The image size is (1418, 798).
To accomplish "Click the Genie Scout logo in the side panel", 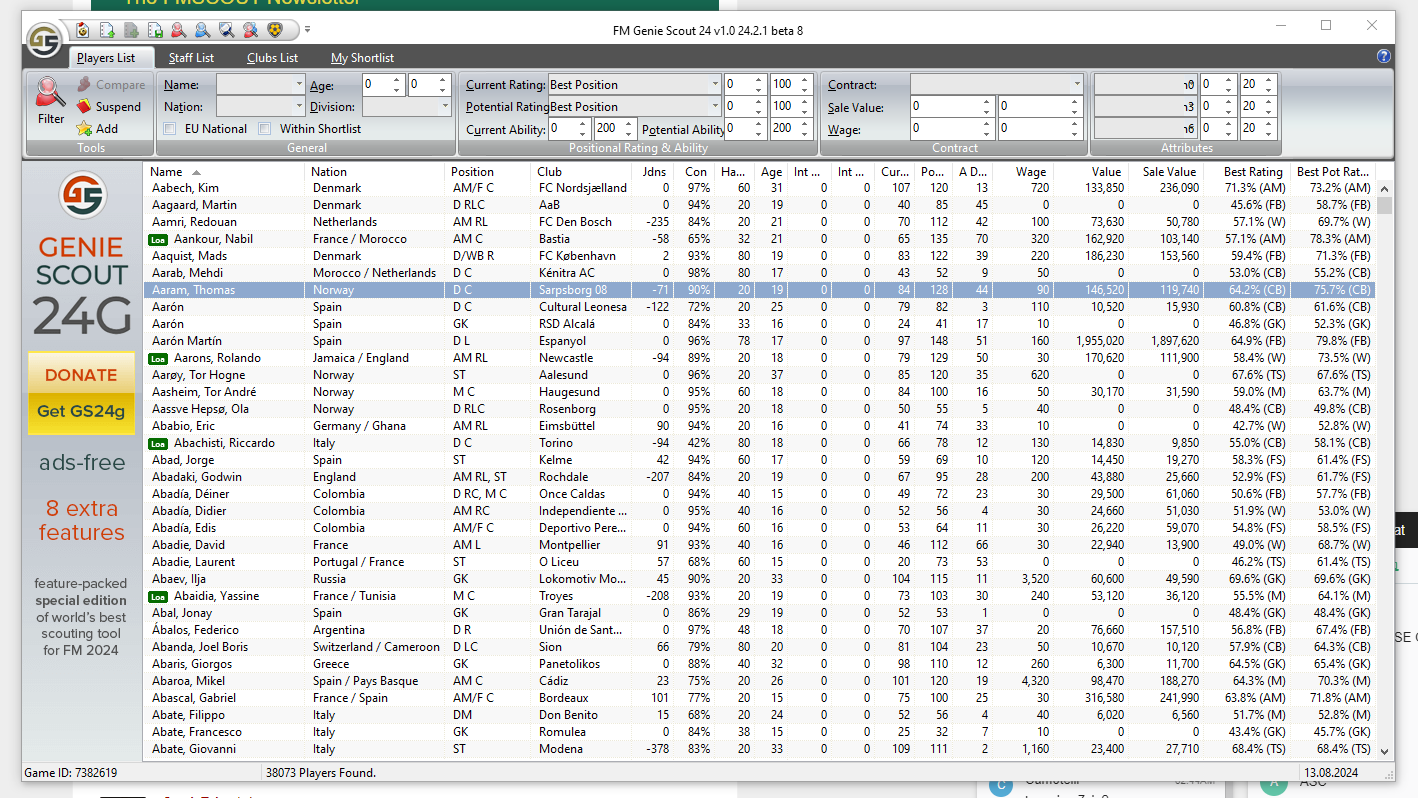I will tap(82, 196).
